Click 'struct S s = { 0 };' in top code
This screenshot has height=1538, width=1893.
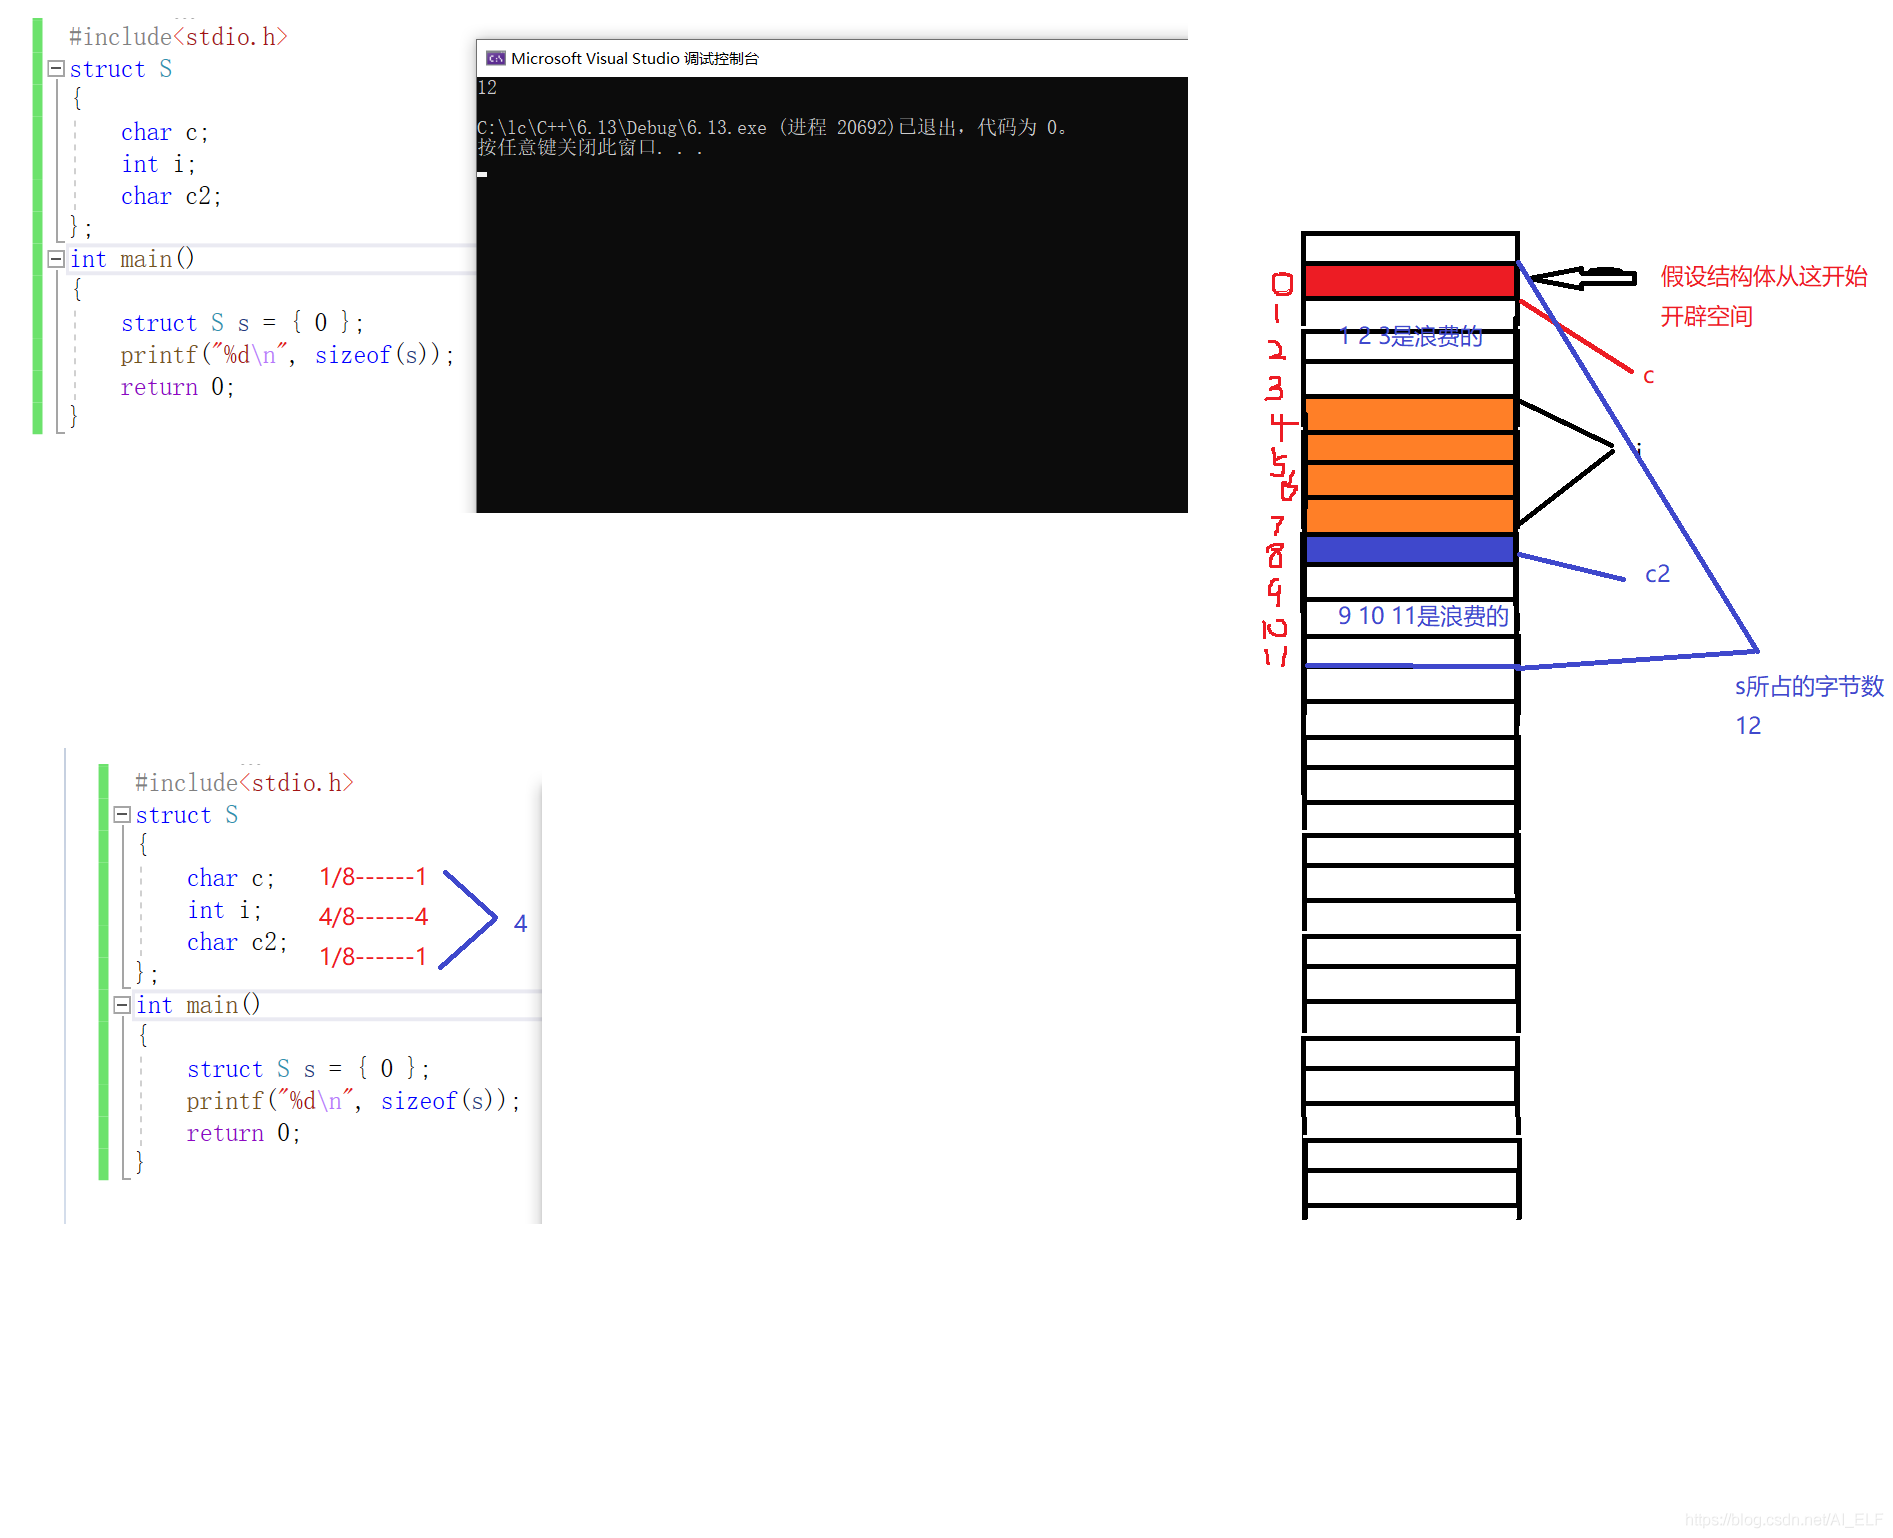tap(242, 323)
